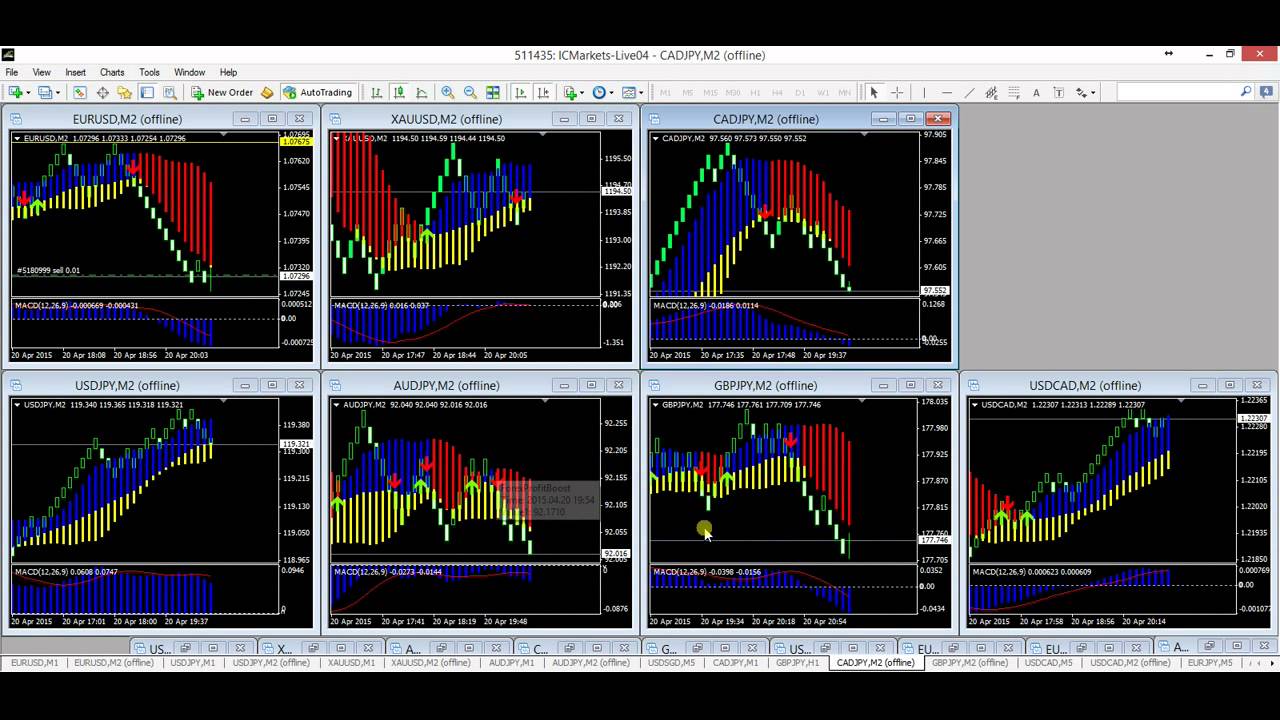
Task: Select the equidistant channel tool
Action: [x=992, y=92]
